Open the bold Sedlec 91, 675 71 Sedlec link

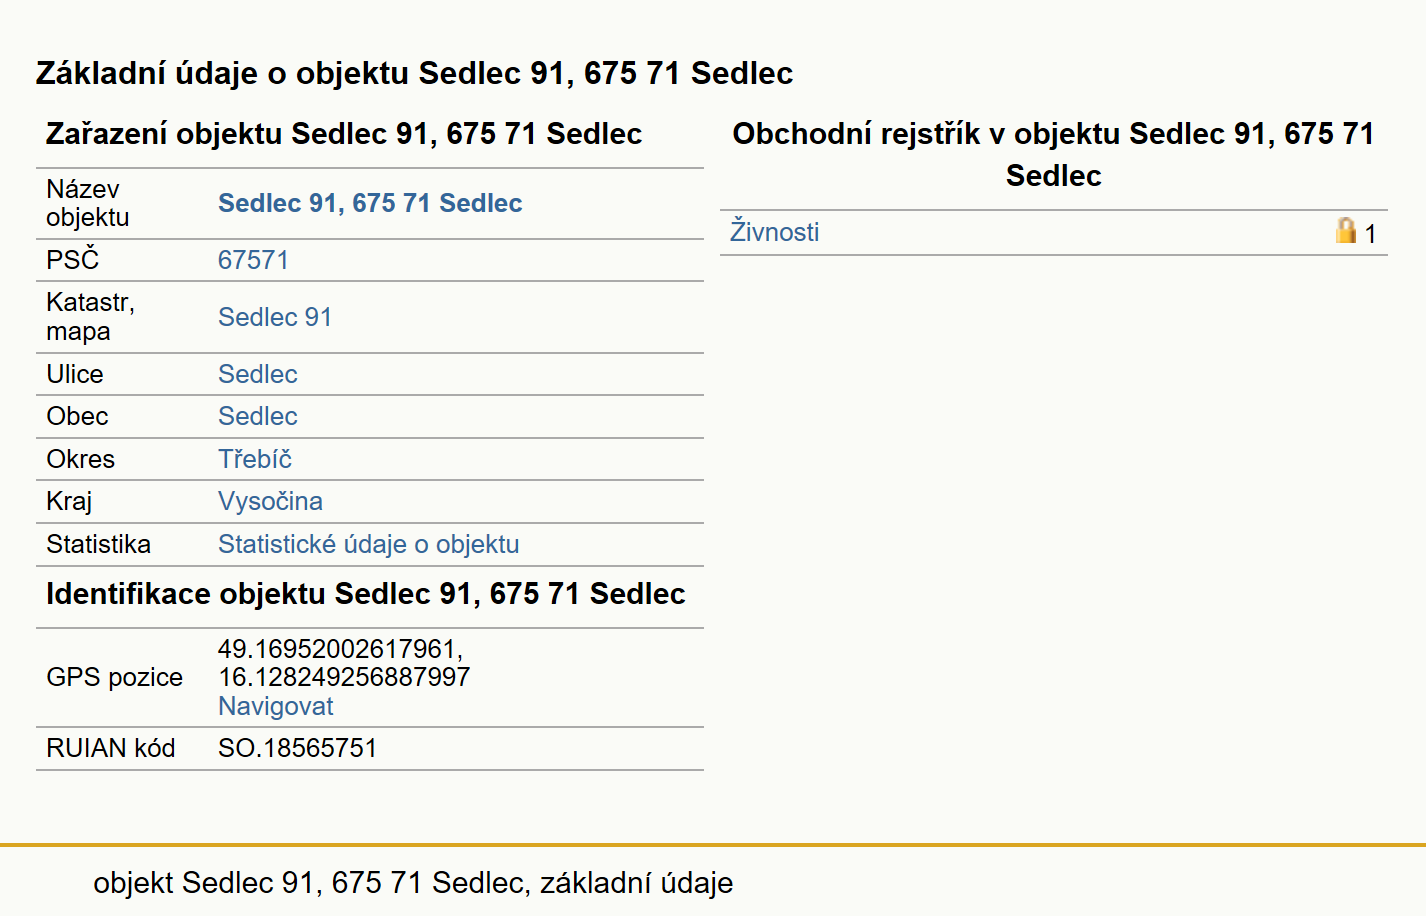click(x=370, y=203)
